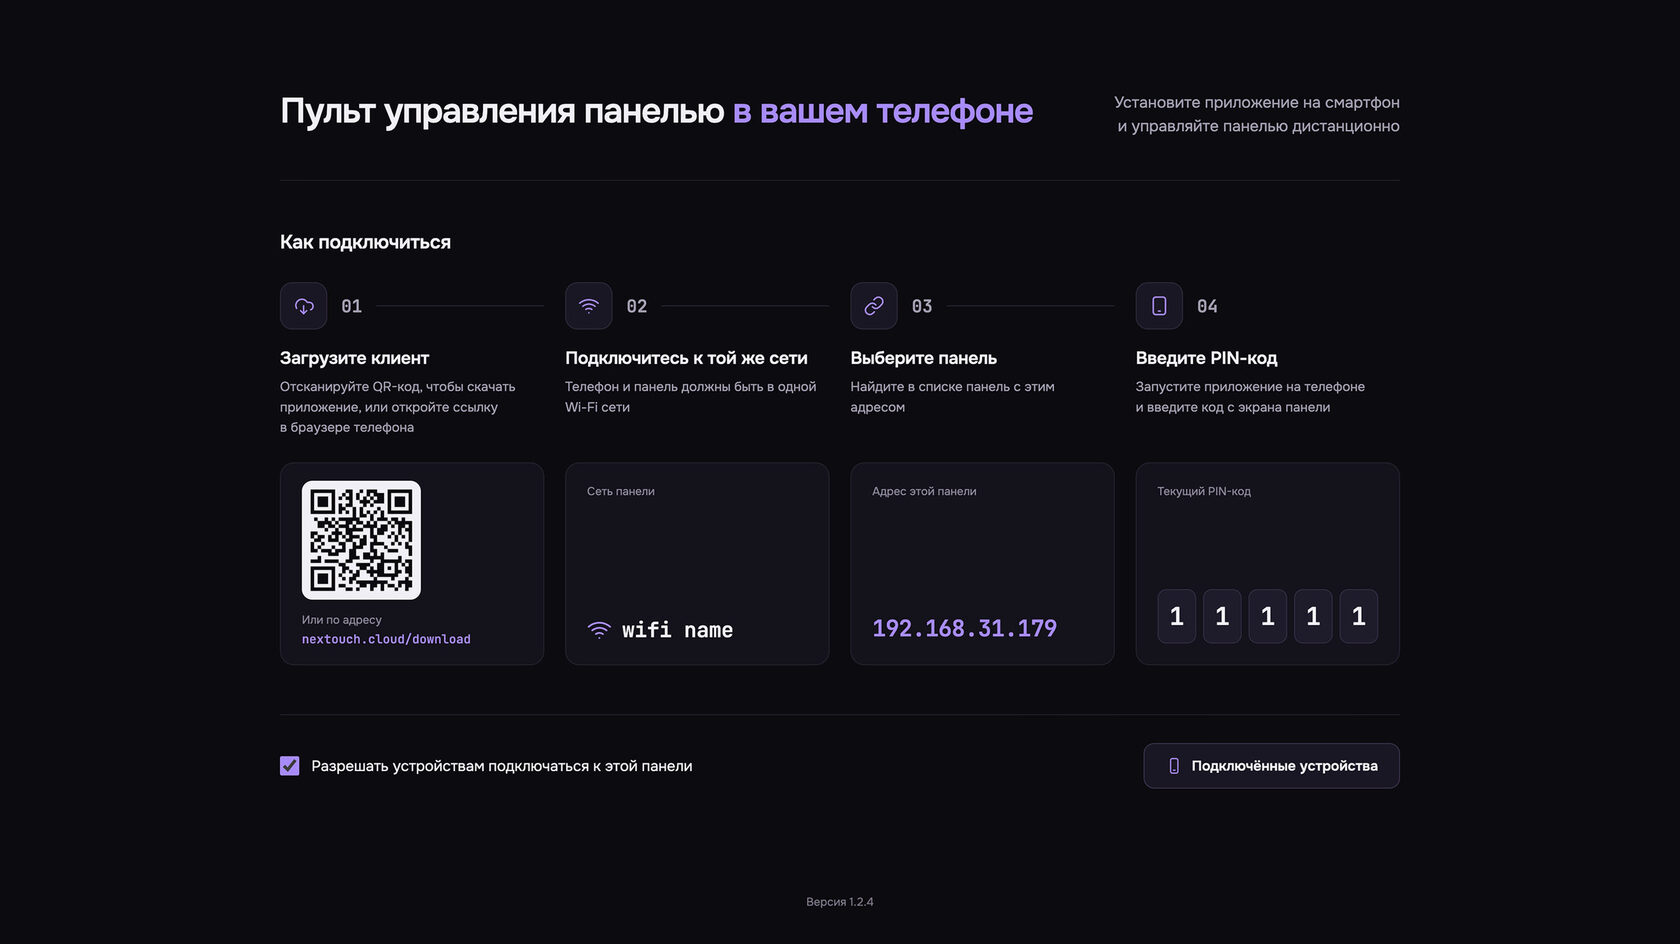Image resolution: width=1680 pixels, height=944 pixels.
Task: Click the step number 04
Action: point(1207,306)
